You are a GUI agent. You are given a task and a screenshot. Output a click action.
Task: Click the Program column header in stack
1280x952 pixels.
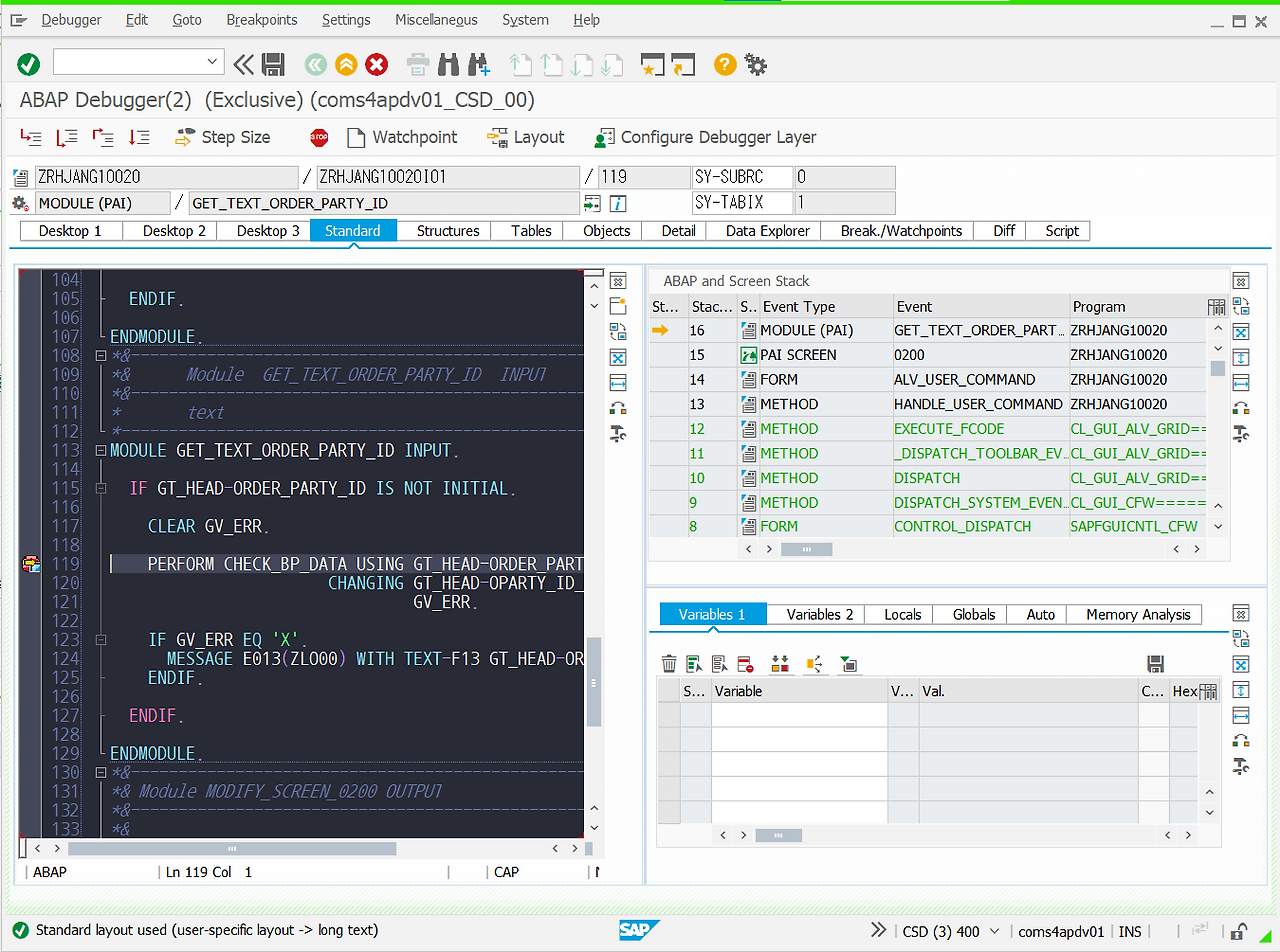pos(1137,306)
